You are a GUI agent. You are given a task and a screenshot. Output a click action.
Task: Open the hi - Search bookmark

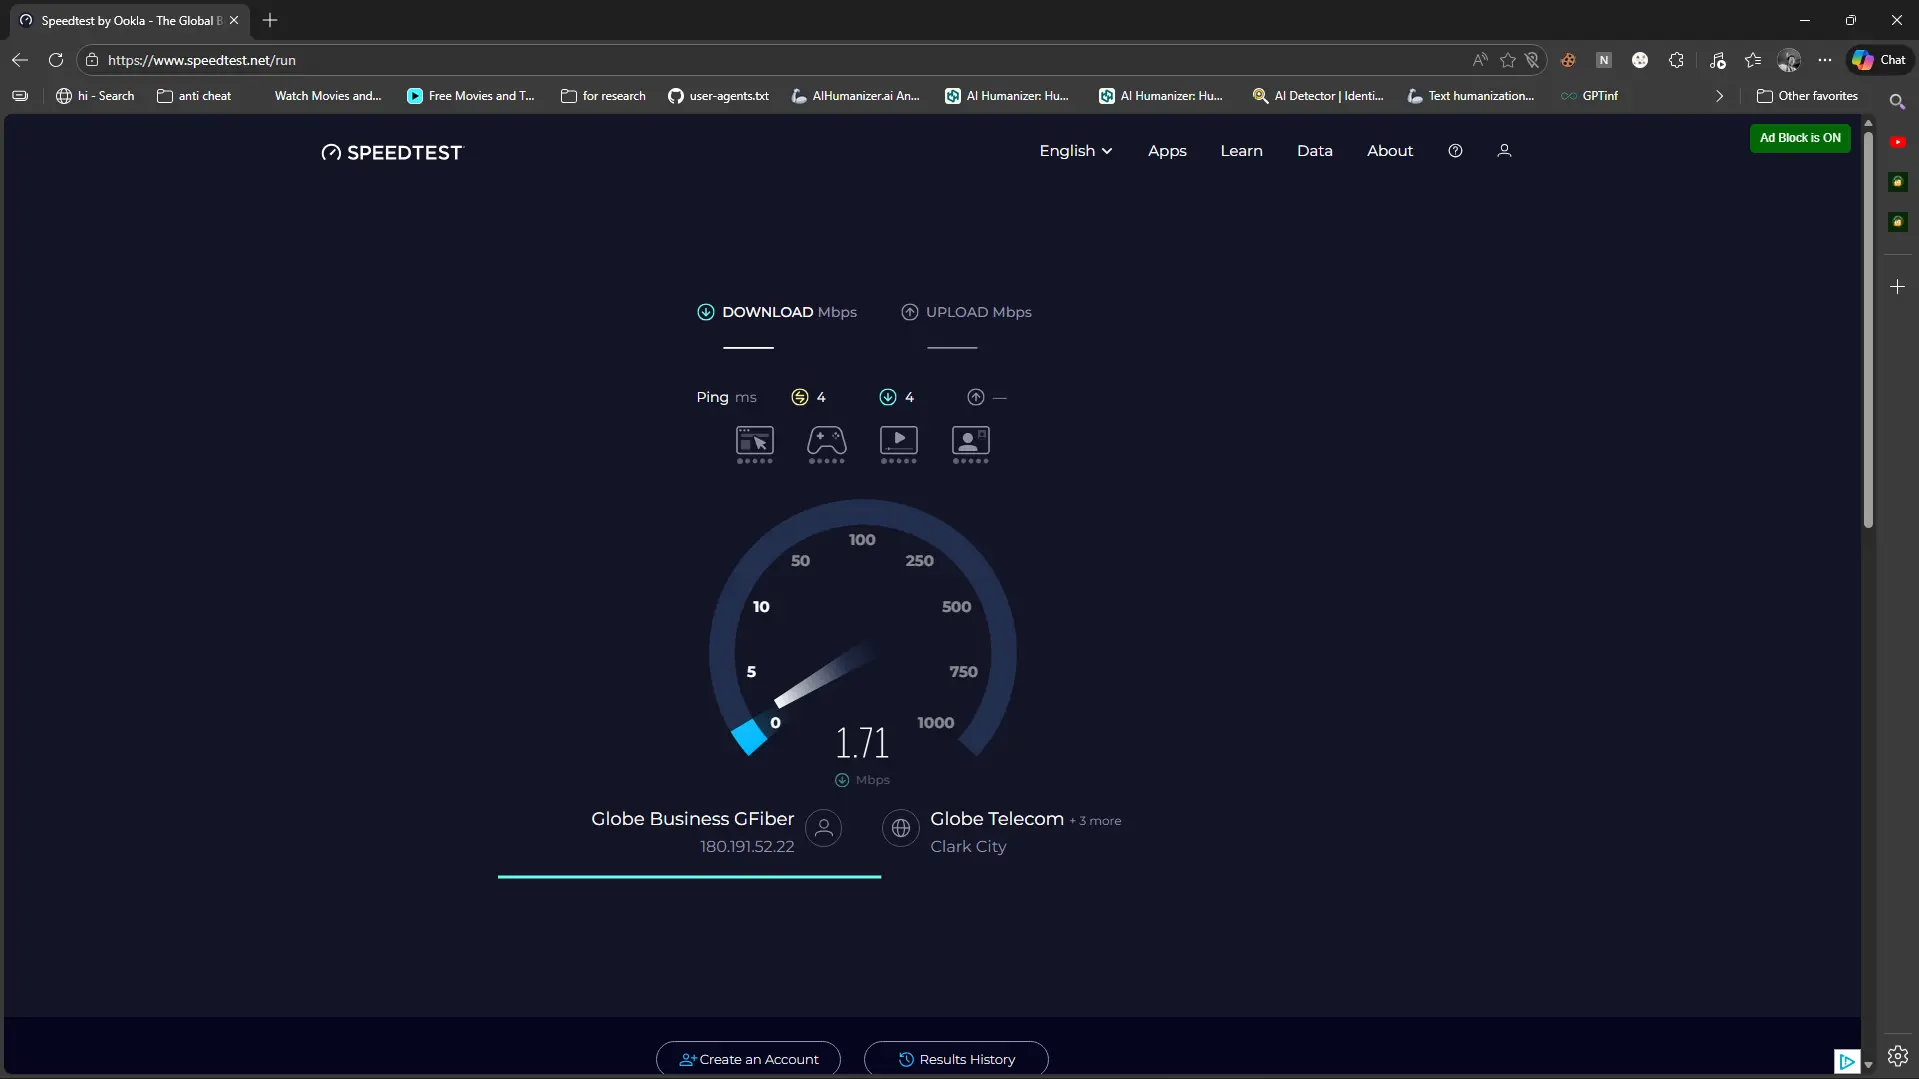click(x=95, y=96)
